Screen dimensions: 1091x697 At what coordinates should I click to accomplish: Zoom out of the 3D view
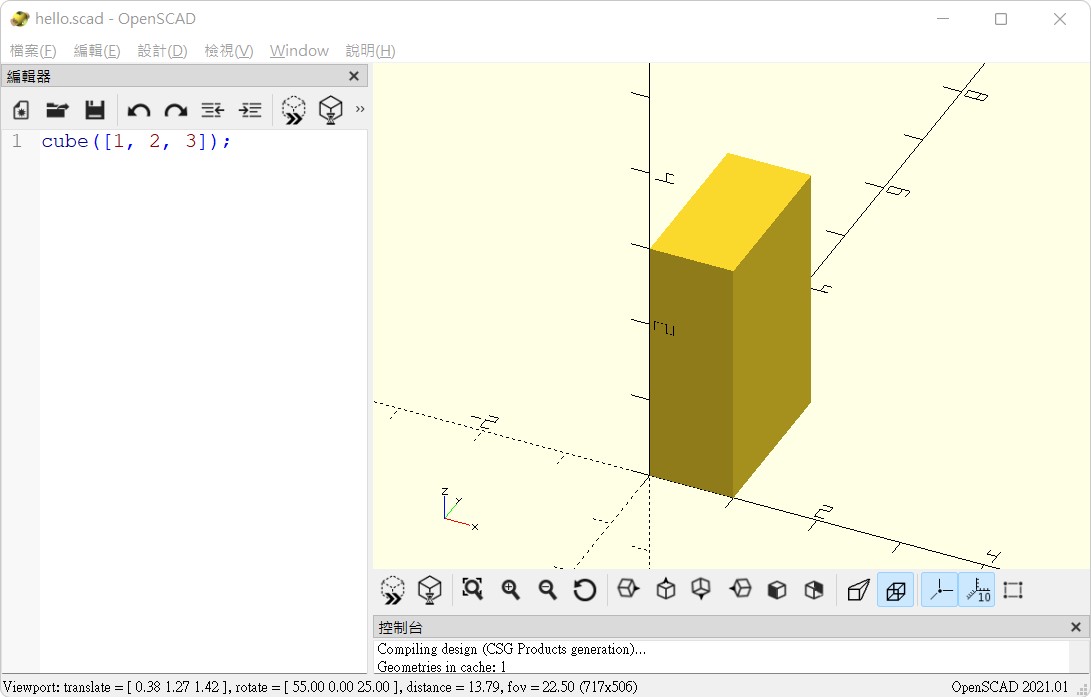[548, 590]
